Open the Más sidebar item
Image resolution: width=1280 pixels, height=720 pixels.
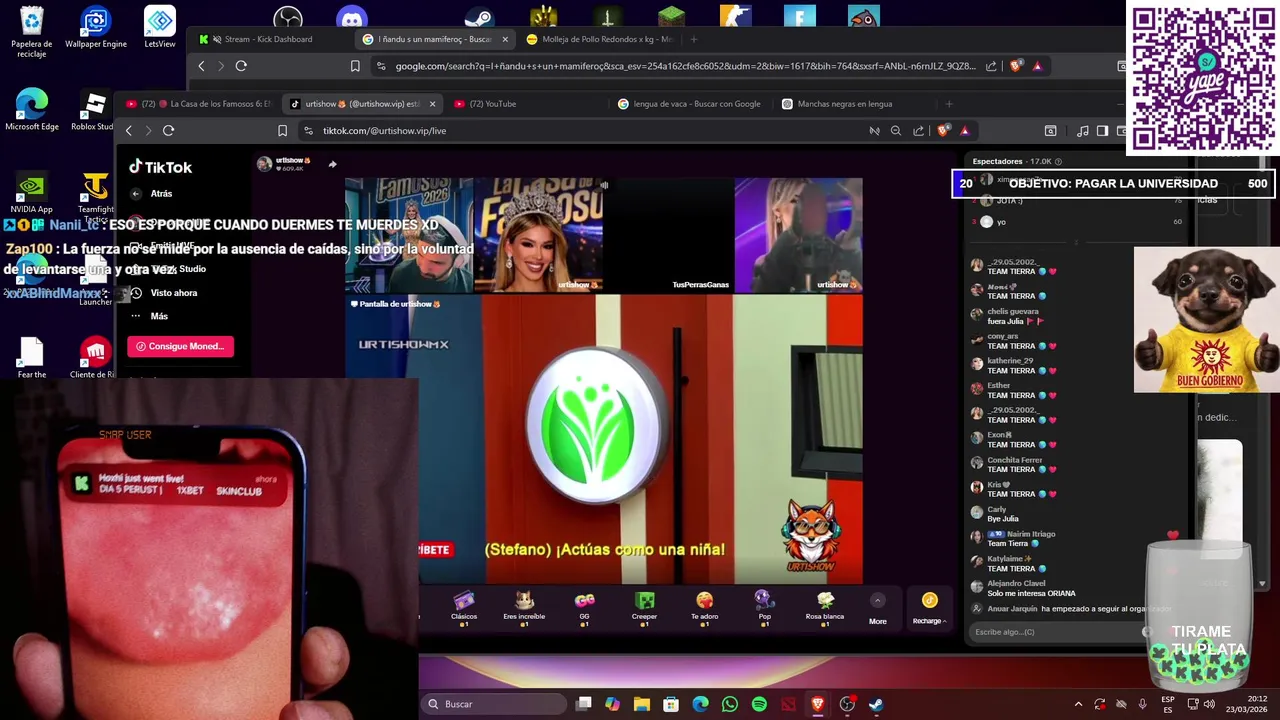pyautogui.click(x=150, y=316)
